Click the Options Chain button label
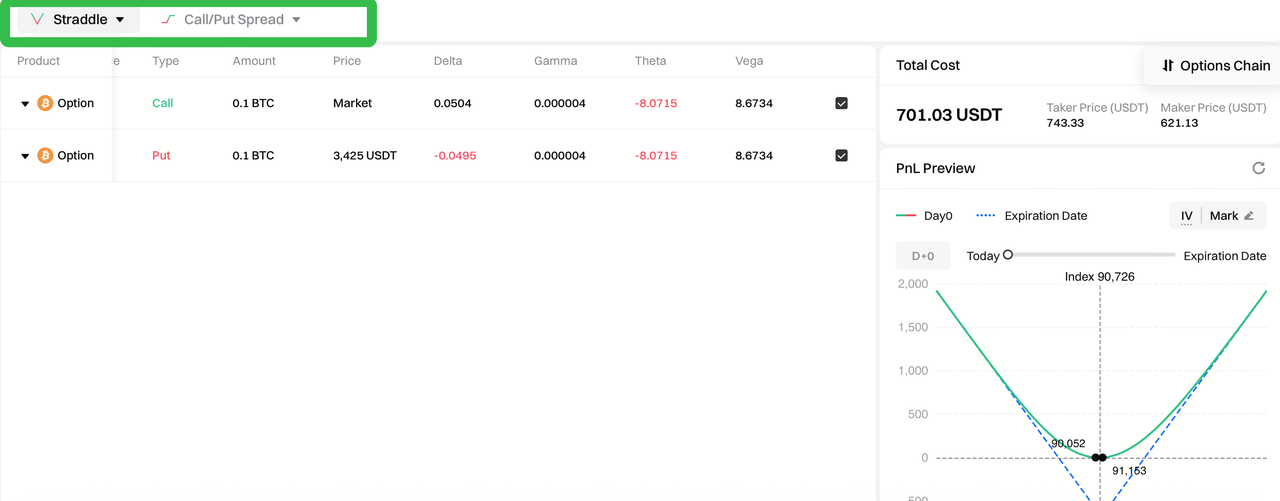This screenshot has width=1280, height=501. pyautogui.click(x=1225, y=66)
